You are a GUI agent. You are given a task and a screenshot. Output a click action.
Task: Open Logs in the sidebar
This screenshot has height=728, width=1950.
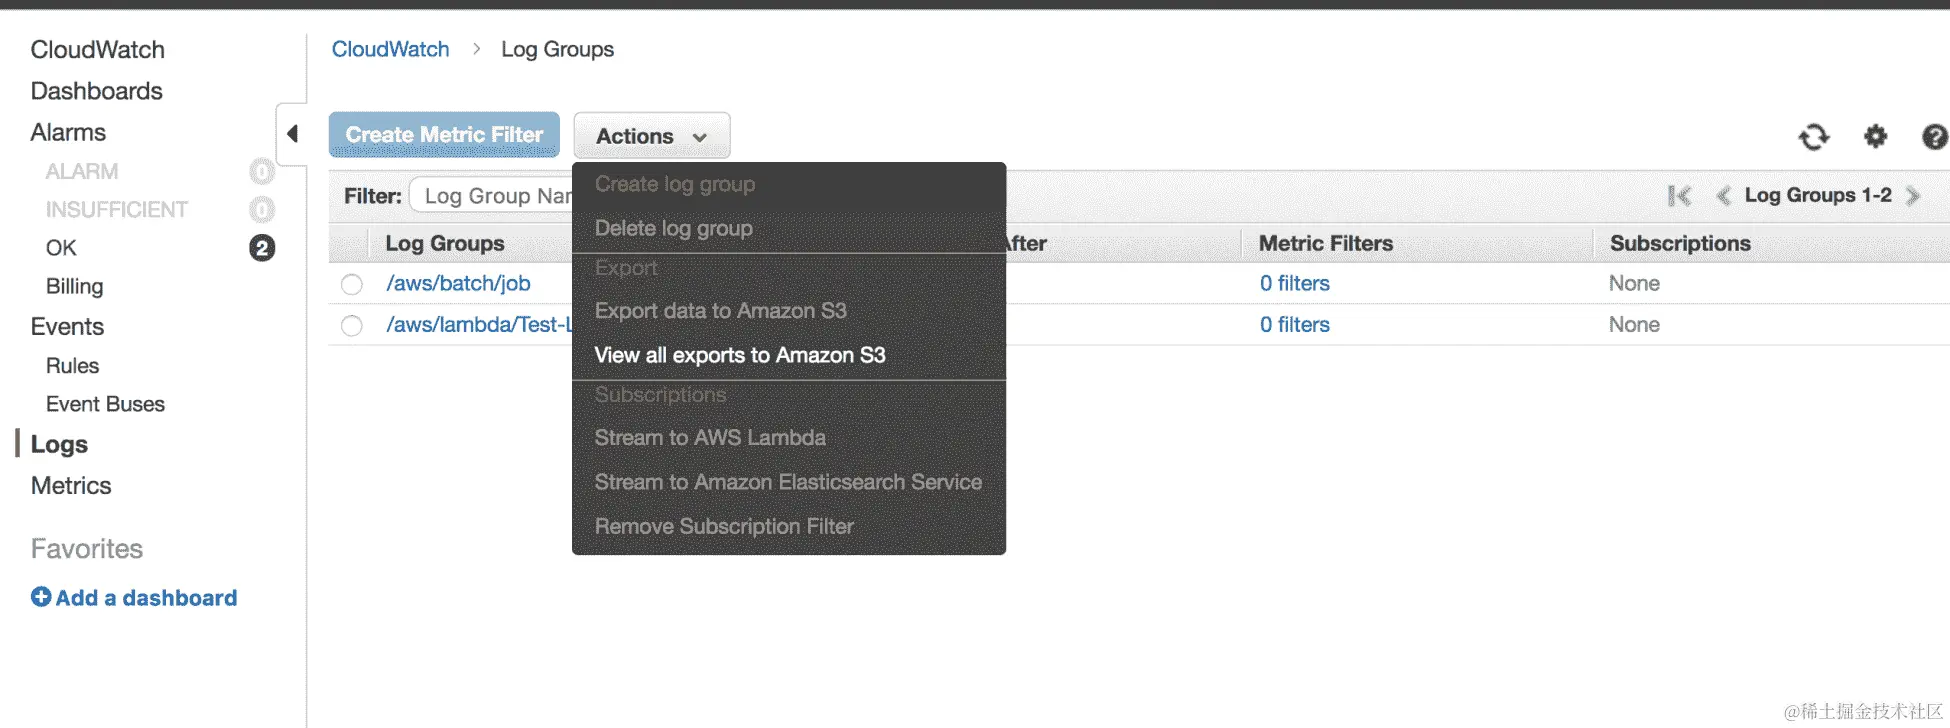click(59, 444)
